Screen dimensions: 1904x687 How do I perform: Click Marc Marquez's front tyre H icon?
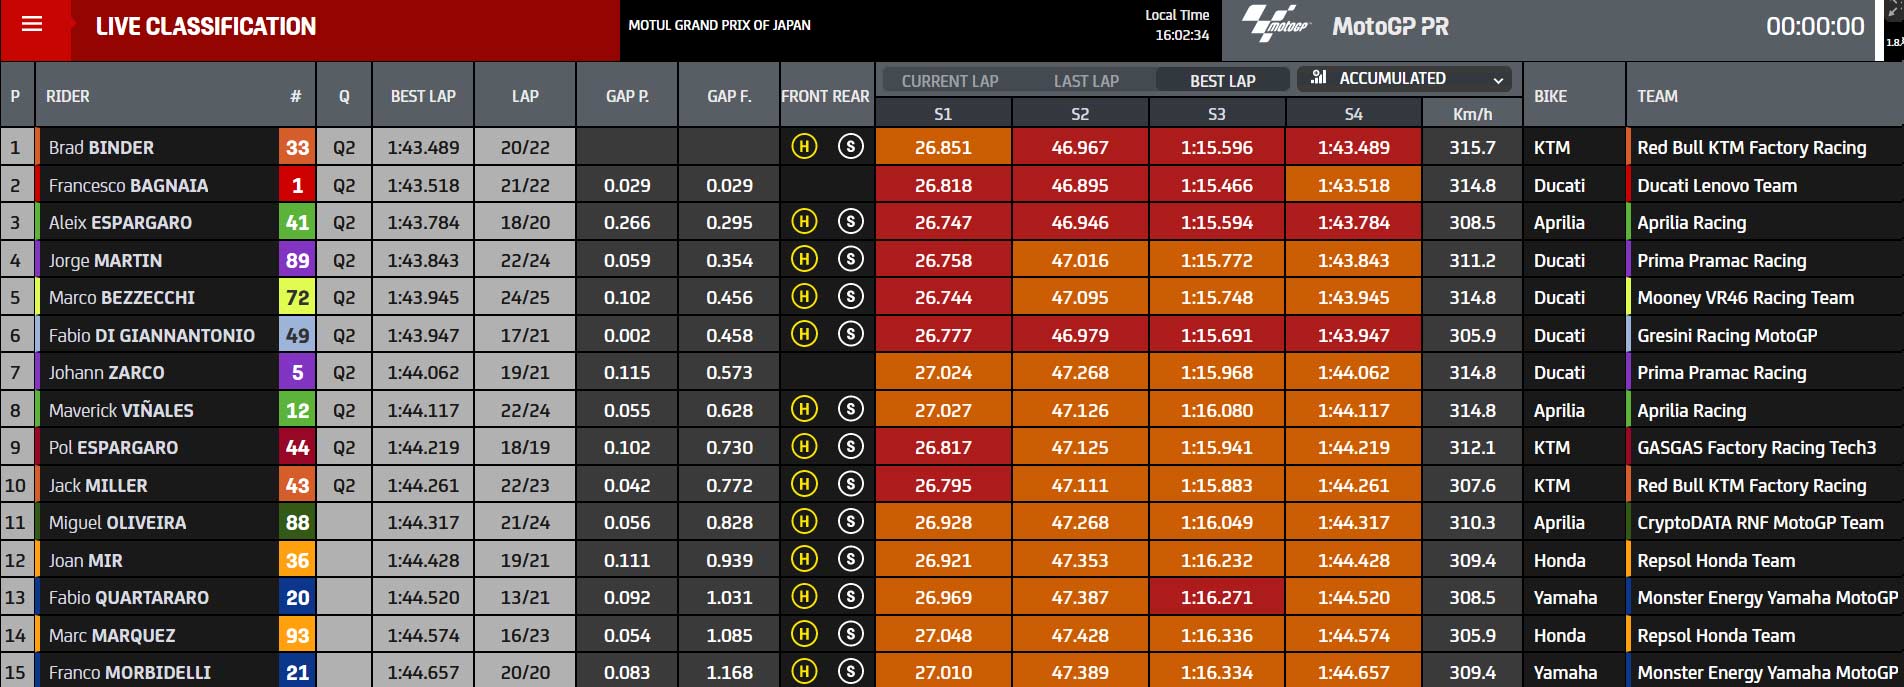click(804, 635)
